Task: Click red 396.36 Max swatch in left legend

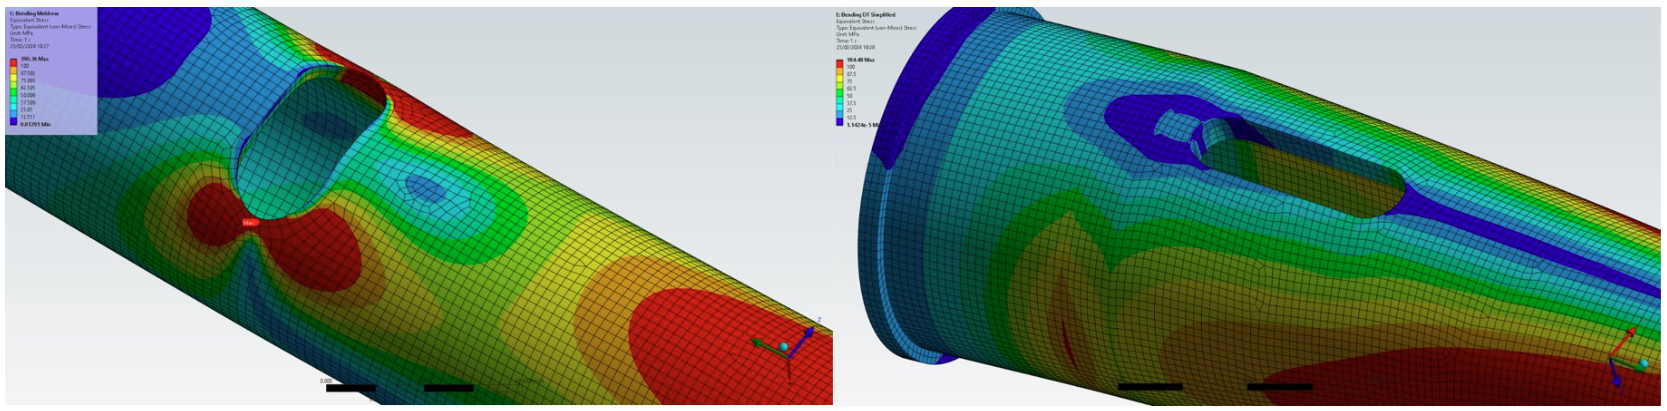Action: click(x=13, y=62)
